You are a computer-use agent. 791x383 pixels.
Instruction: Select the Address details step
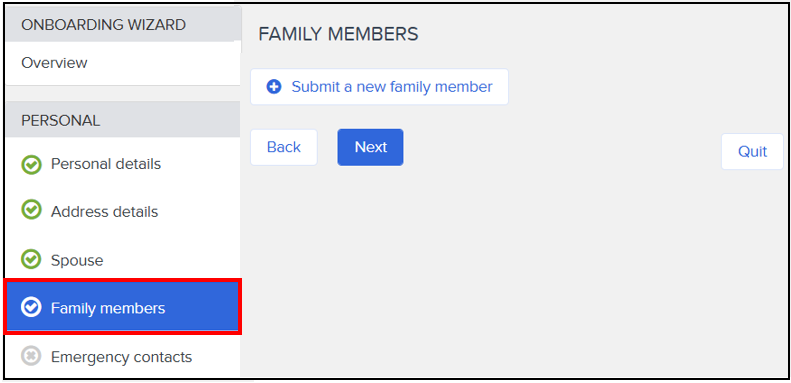[x=123, y=211]
